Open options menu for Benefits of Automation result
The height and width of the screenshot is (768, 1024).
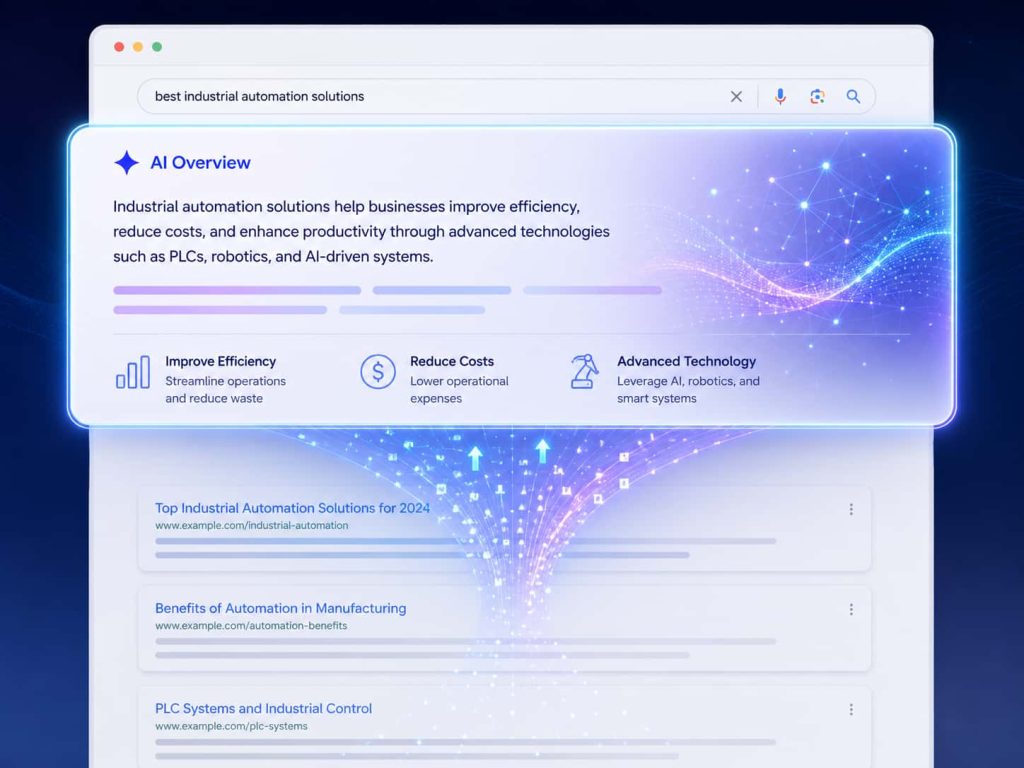tap(851, 609)
